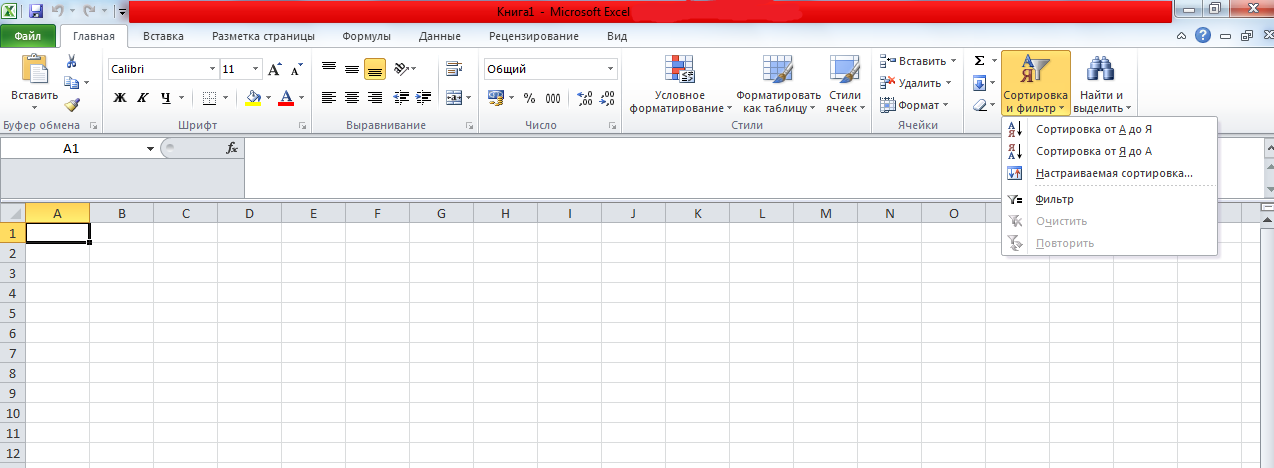This screenshot has height=468, width=1274.
Task: Switch to Данные tab
Action: [440, 36]
